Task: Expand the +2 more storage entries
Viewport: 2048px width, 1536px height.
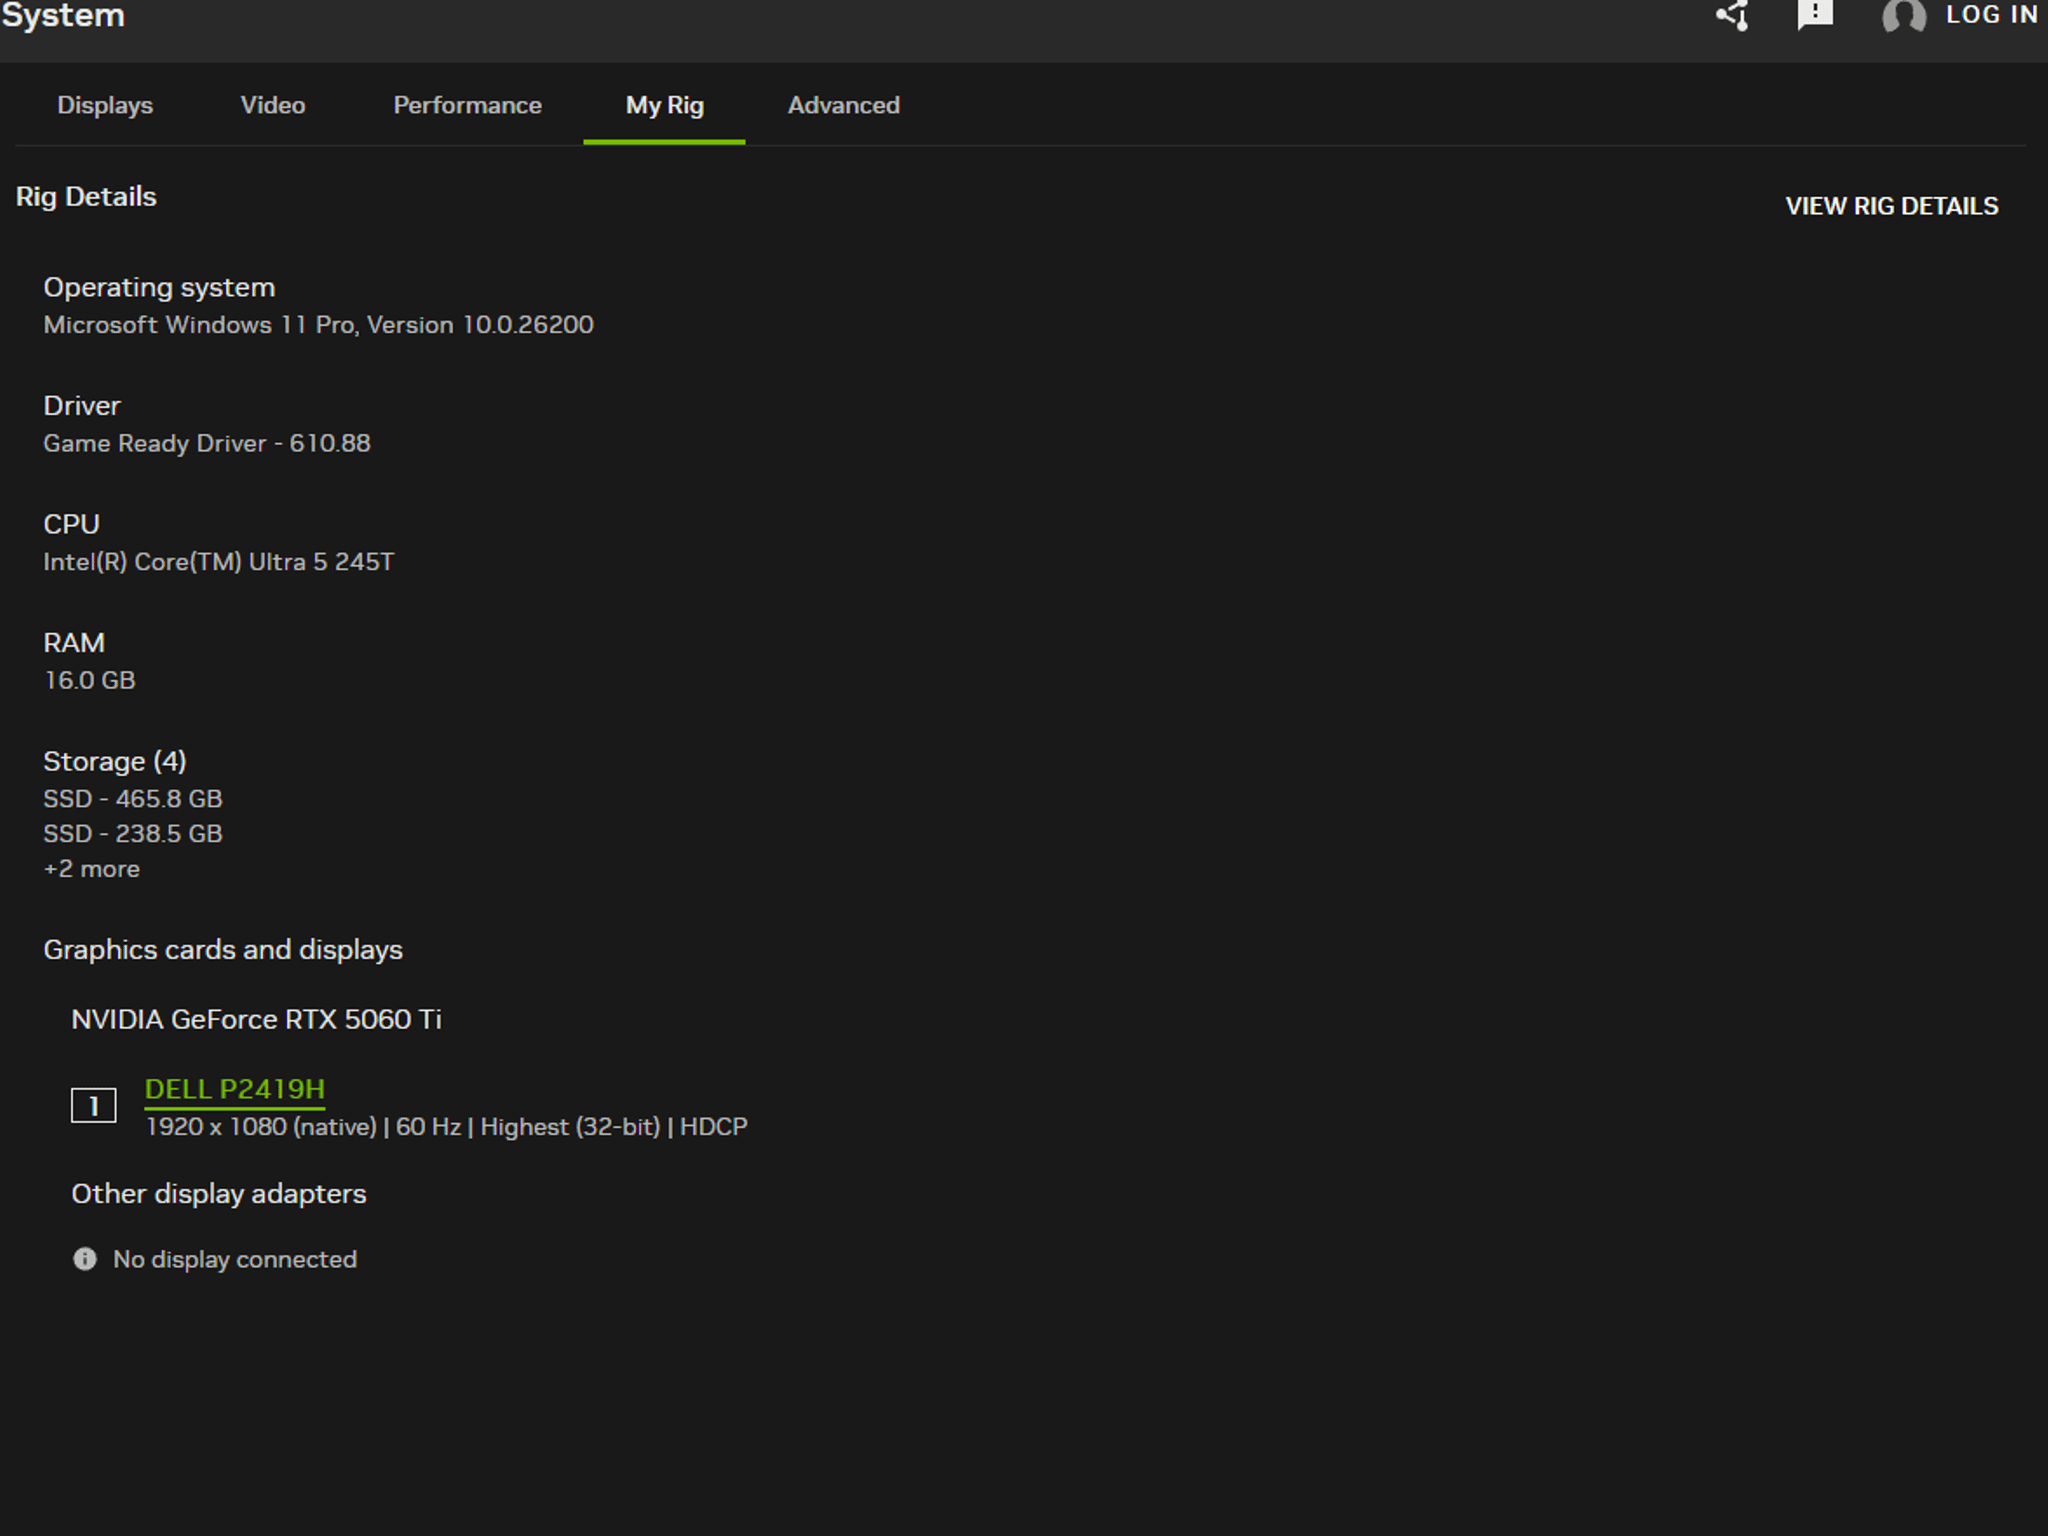Action: [x=91, y=869]
